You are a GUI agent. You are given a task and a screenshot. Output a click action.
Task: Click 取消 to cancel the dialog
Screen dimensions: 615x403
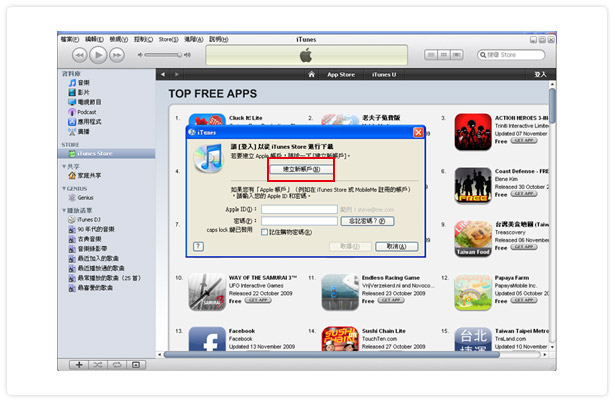[x=397, y=246]
